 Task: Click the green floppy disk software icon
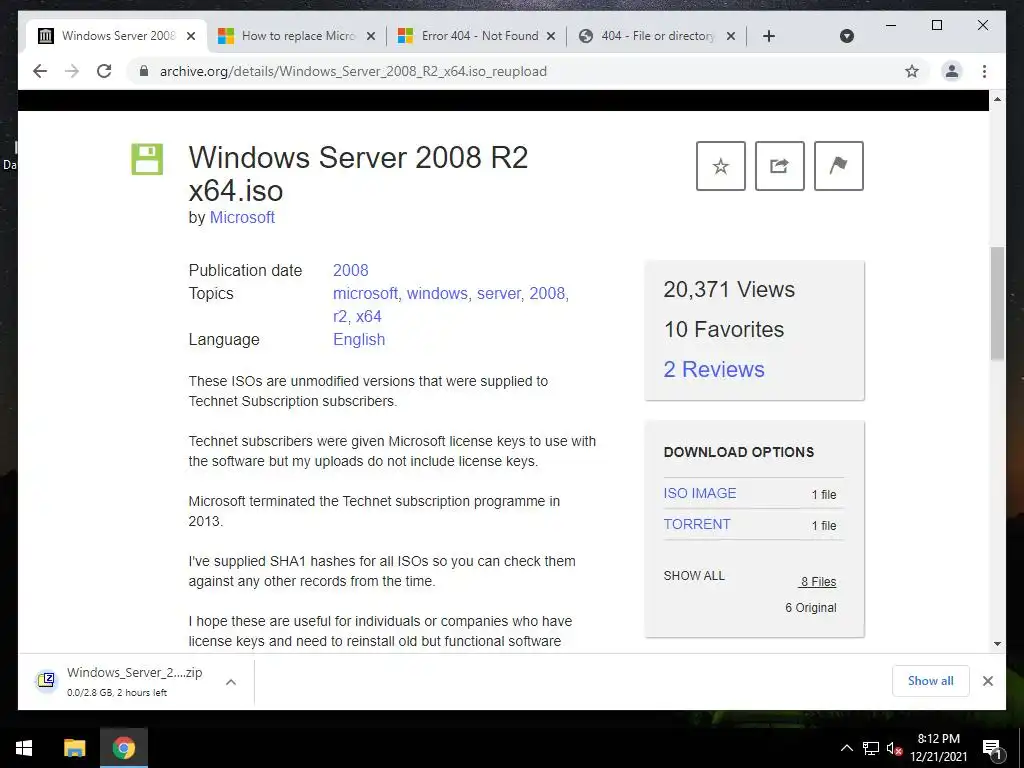point(147,159)
